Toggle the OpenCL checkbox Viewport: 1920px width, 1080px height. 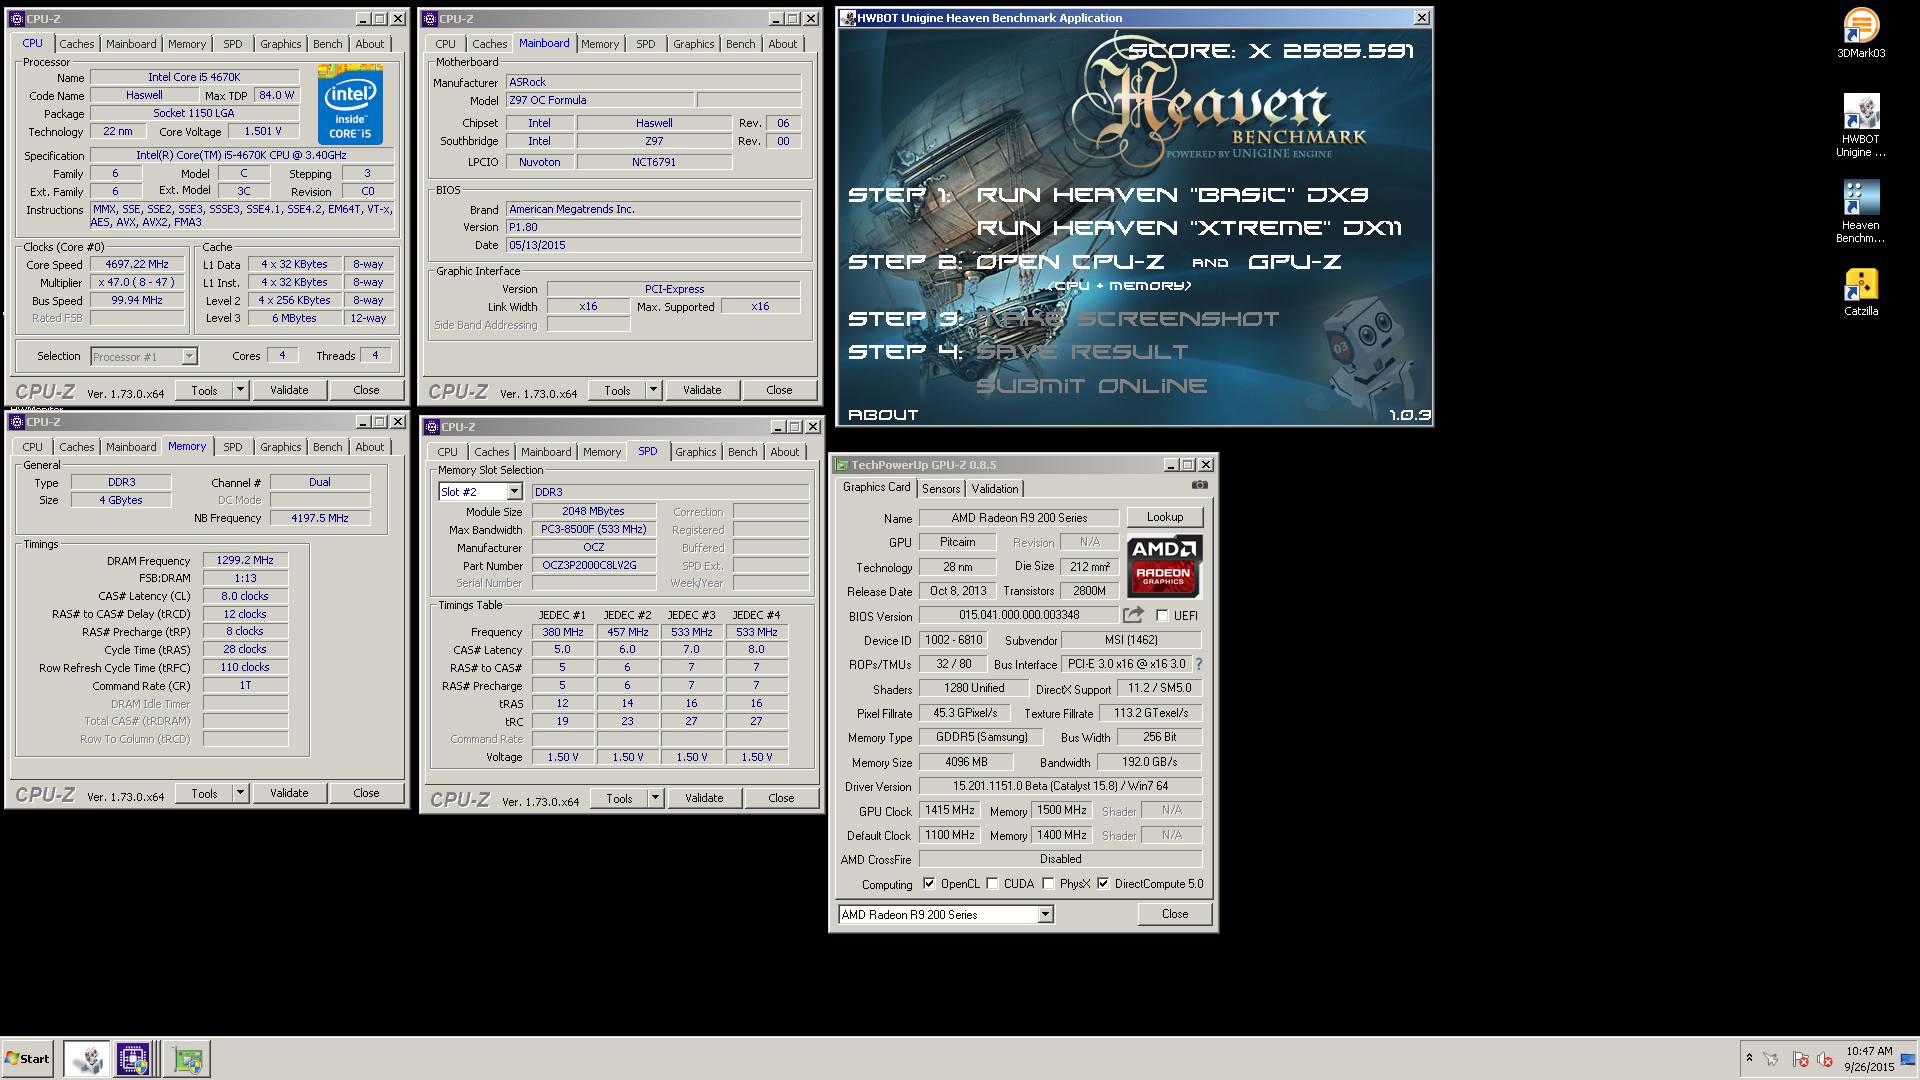929,884
